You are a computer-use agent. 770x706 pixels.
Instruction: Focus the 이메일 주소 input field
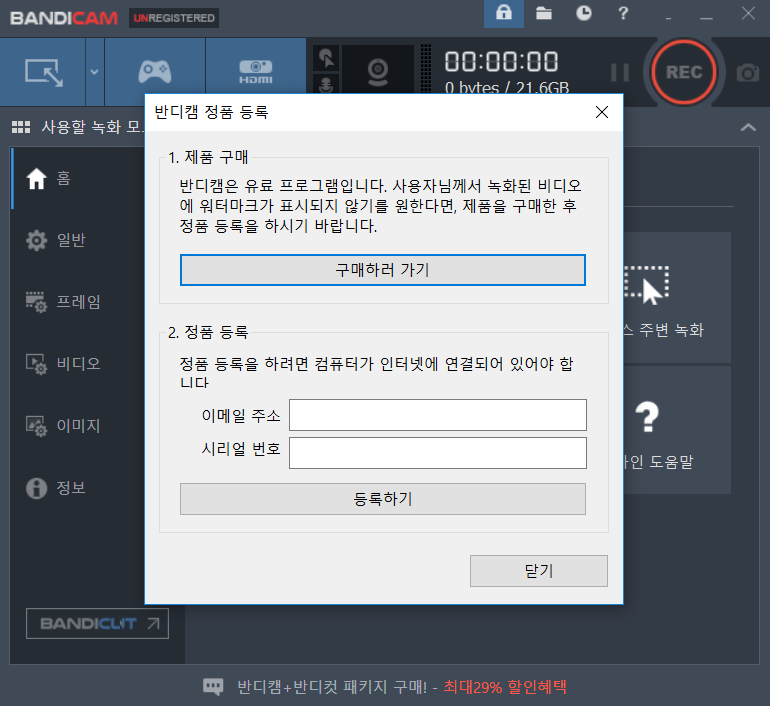point(438,415)
